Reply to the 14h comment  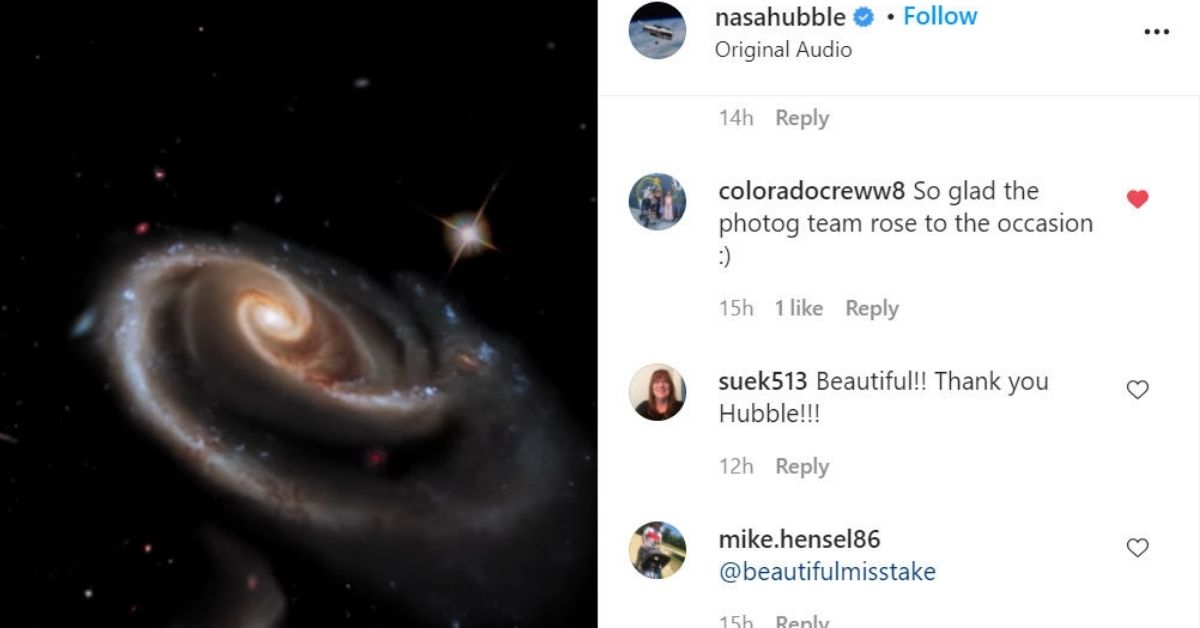tap(802, 118)
